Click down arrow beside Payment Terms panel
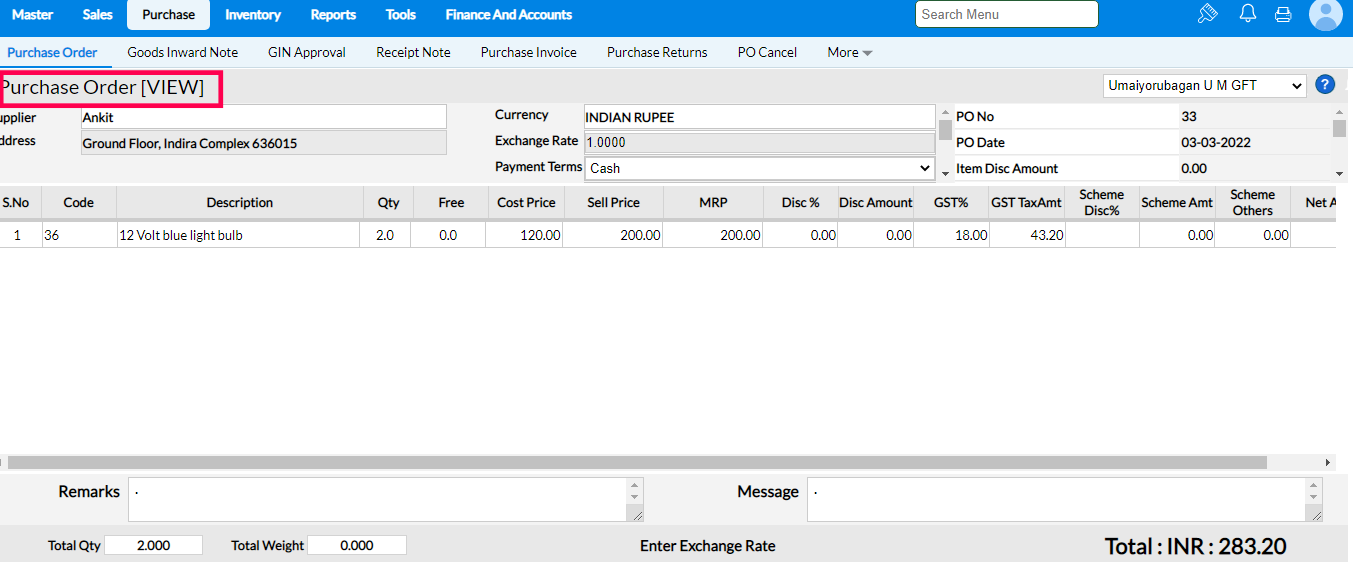This screenshot has width=1353, height=562. click(945, 173)
